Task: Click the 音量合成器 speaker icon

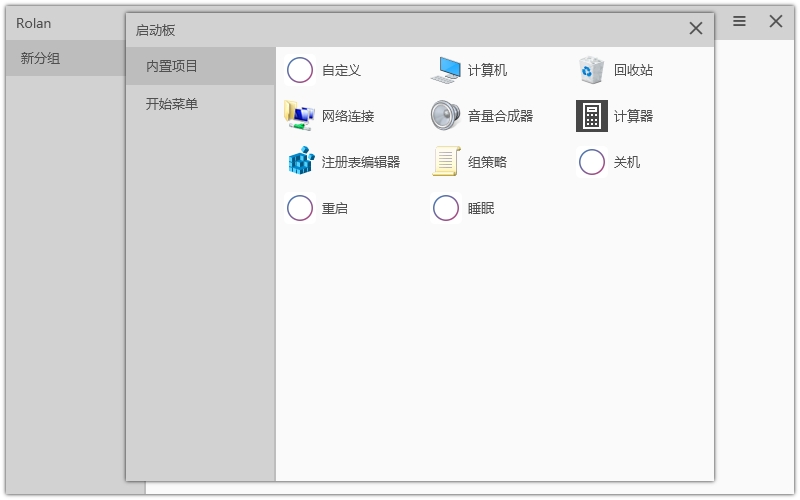Action: pos(446,116)
